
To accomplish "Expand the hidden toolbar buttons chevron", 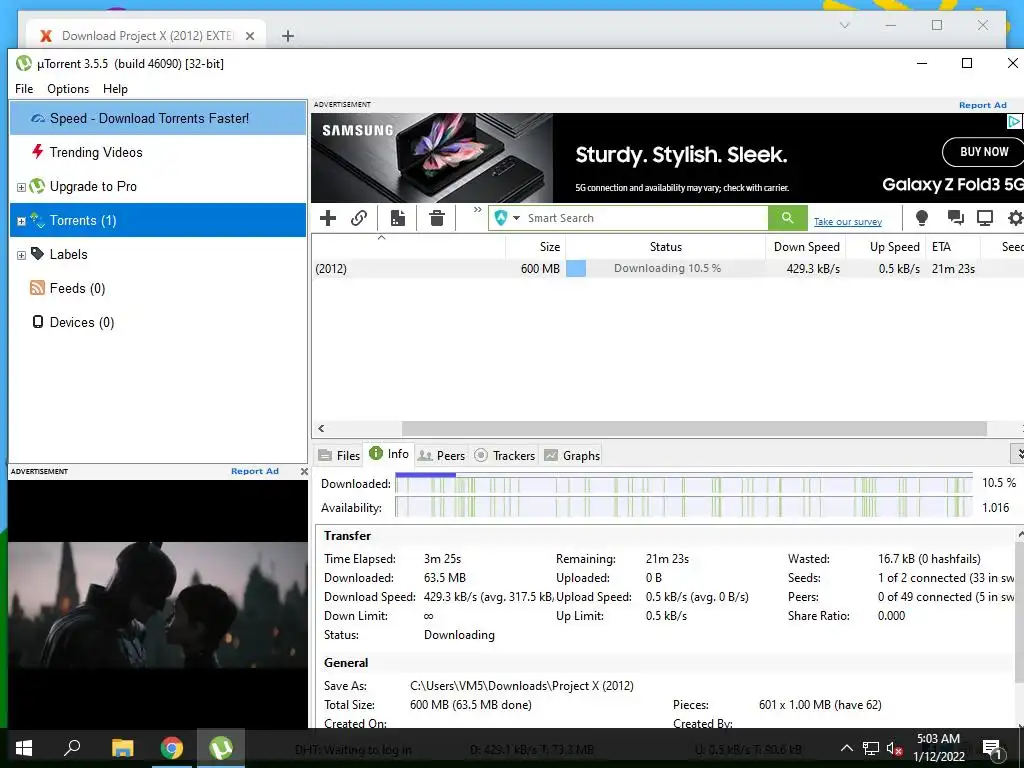I will (477, 210).
